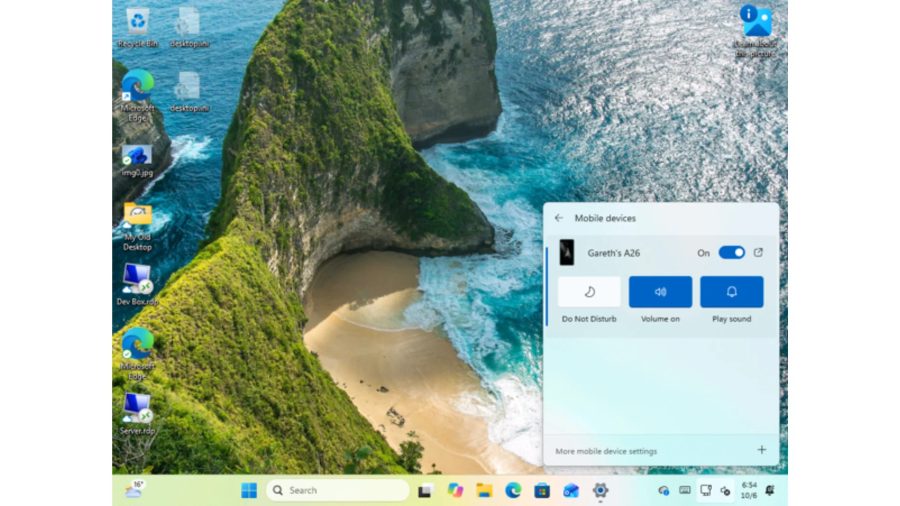Expand with the plus icon in panel footer
The width and height of the screenshot is (900, 506).
point(762,450)
